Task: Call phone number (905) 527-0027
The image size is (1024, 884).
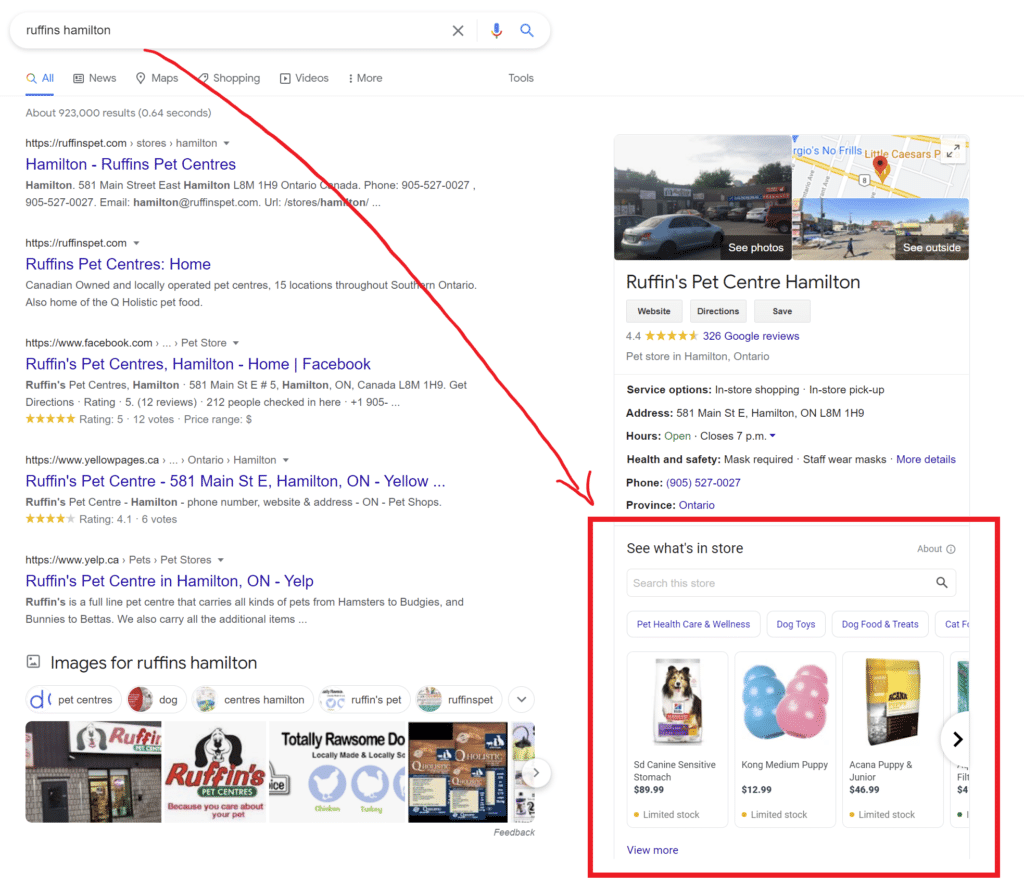Action: (x=703, y=482)
